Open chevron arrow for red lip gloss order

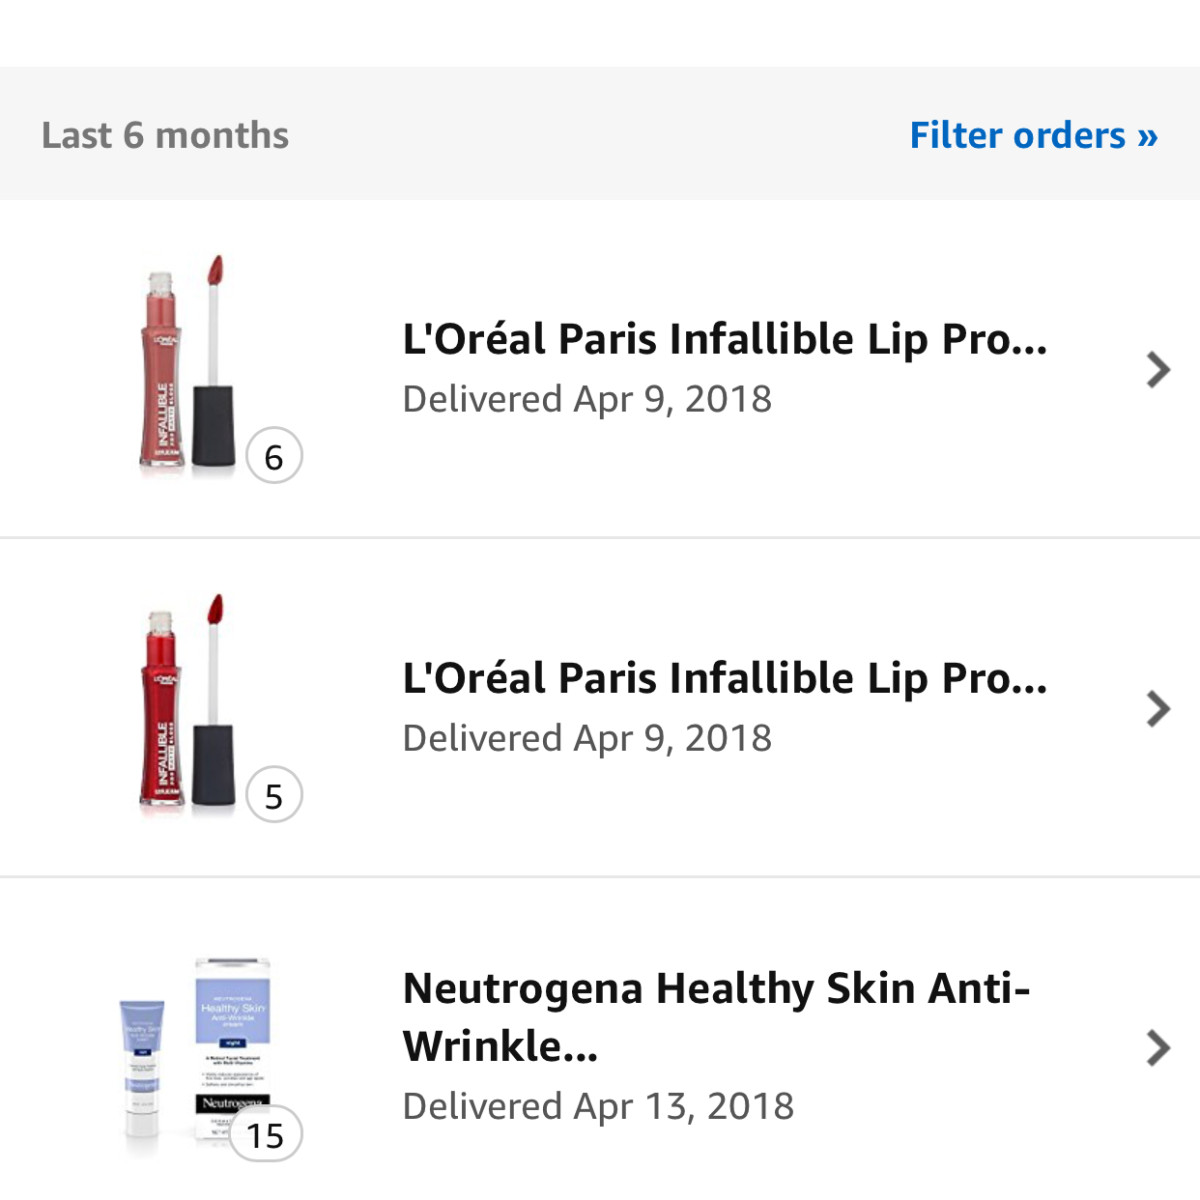click(x=1158, y=708)
